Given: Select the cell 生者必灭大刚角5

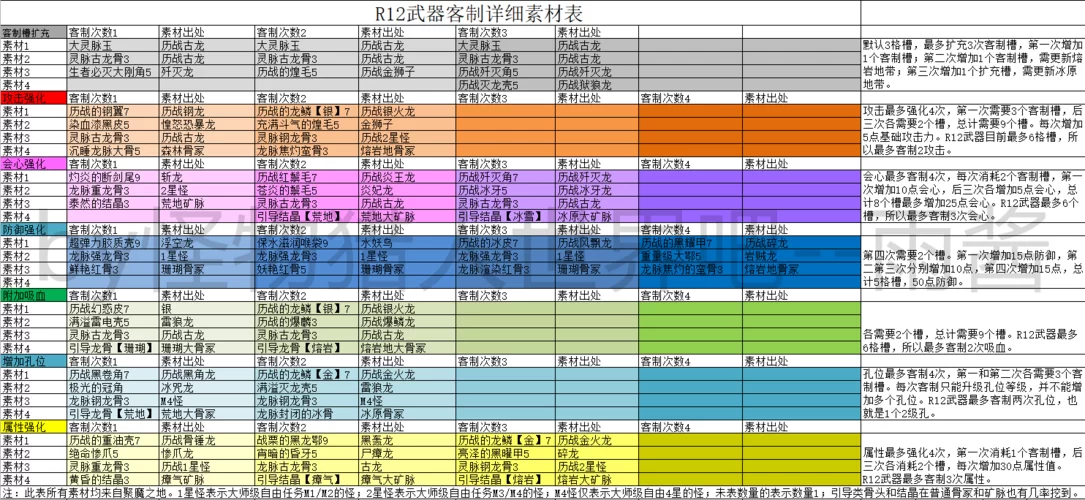Looking at the screenshot, I should click(113, 71).
